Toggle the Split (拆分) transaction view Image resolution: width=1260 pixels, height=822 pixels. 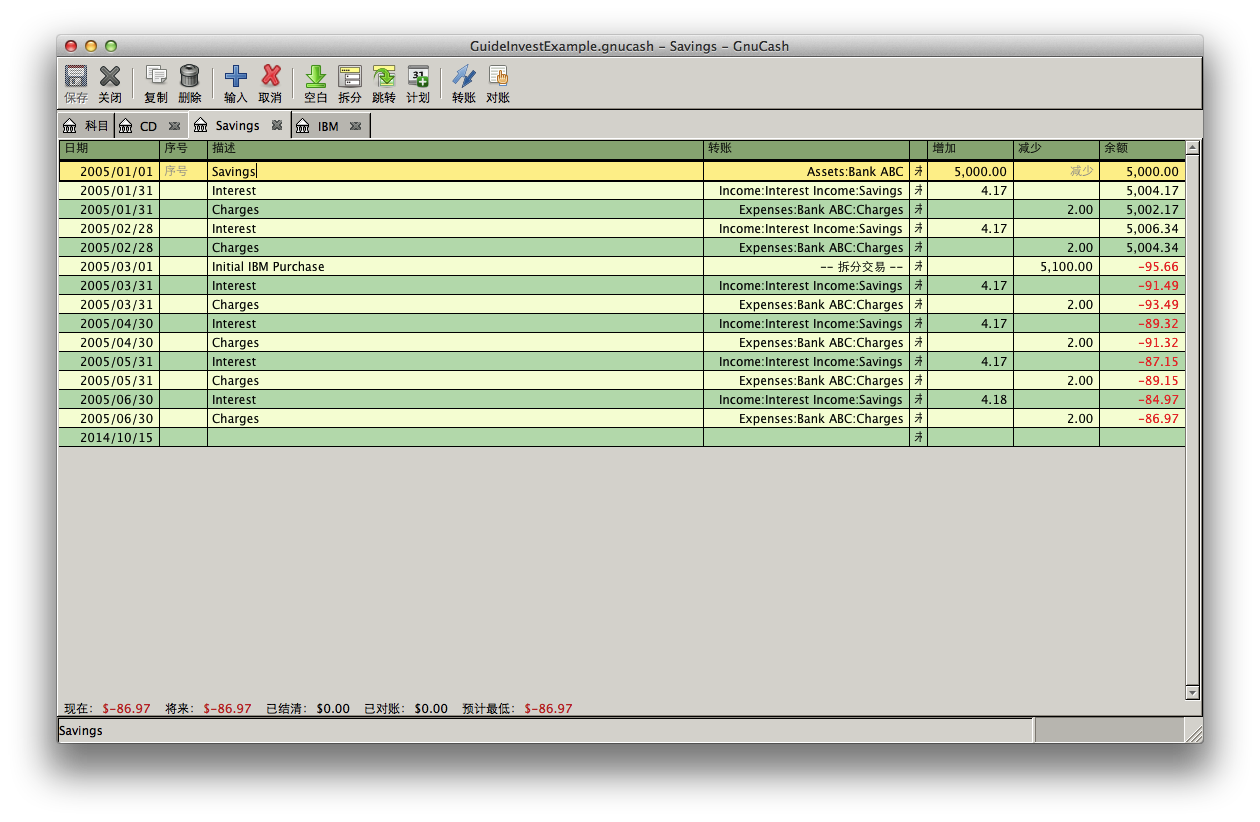pos(350,77)
